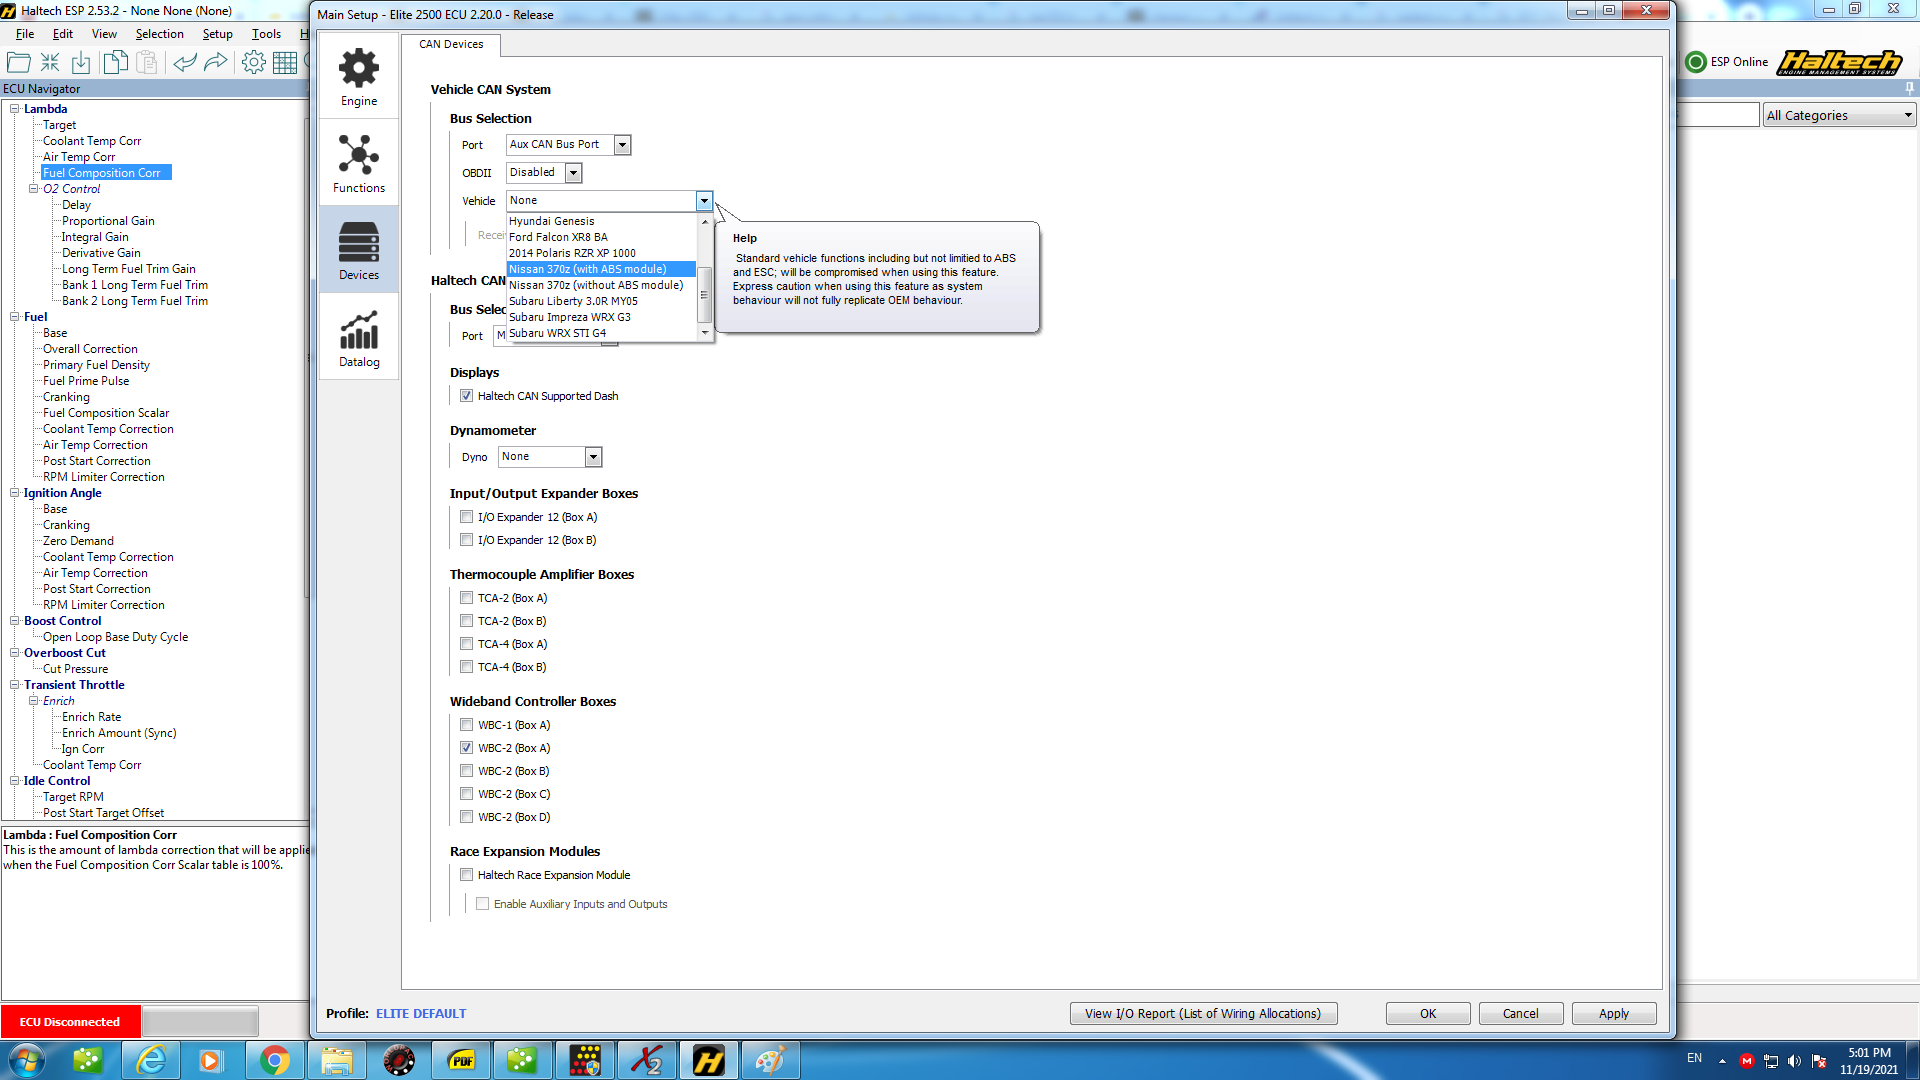Viewport: 1920px width, 1080px height.
Task: Collapse the Transient Throttle tree node
Action: [15, 685]
